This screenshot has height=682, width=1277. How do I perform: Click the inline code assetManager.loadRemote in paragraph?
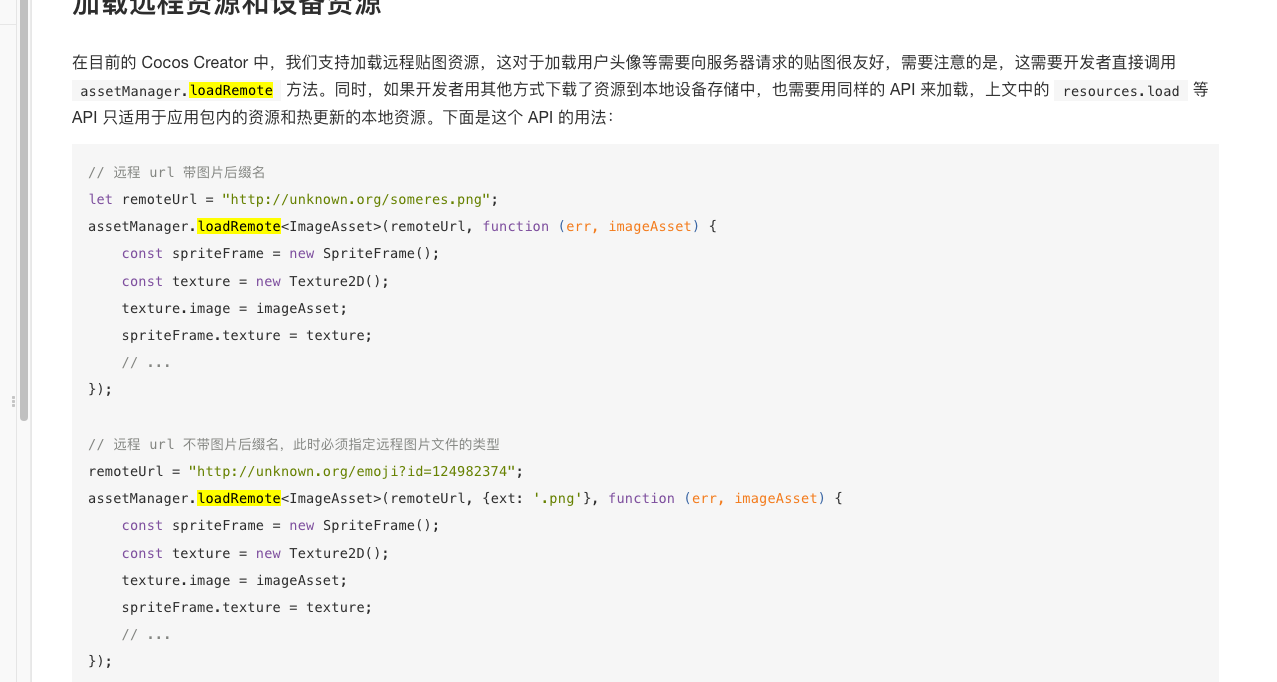pos(176,91)
